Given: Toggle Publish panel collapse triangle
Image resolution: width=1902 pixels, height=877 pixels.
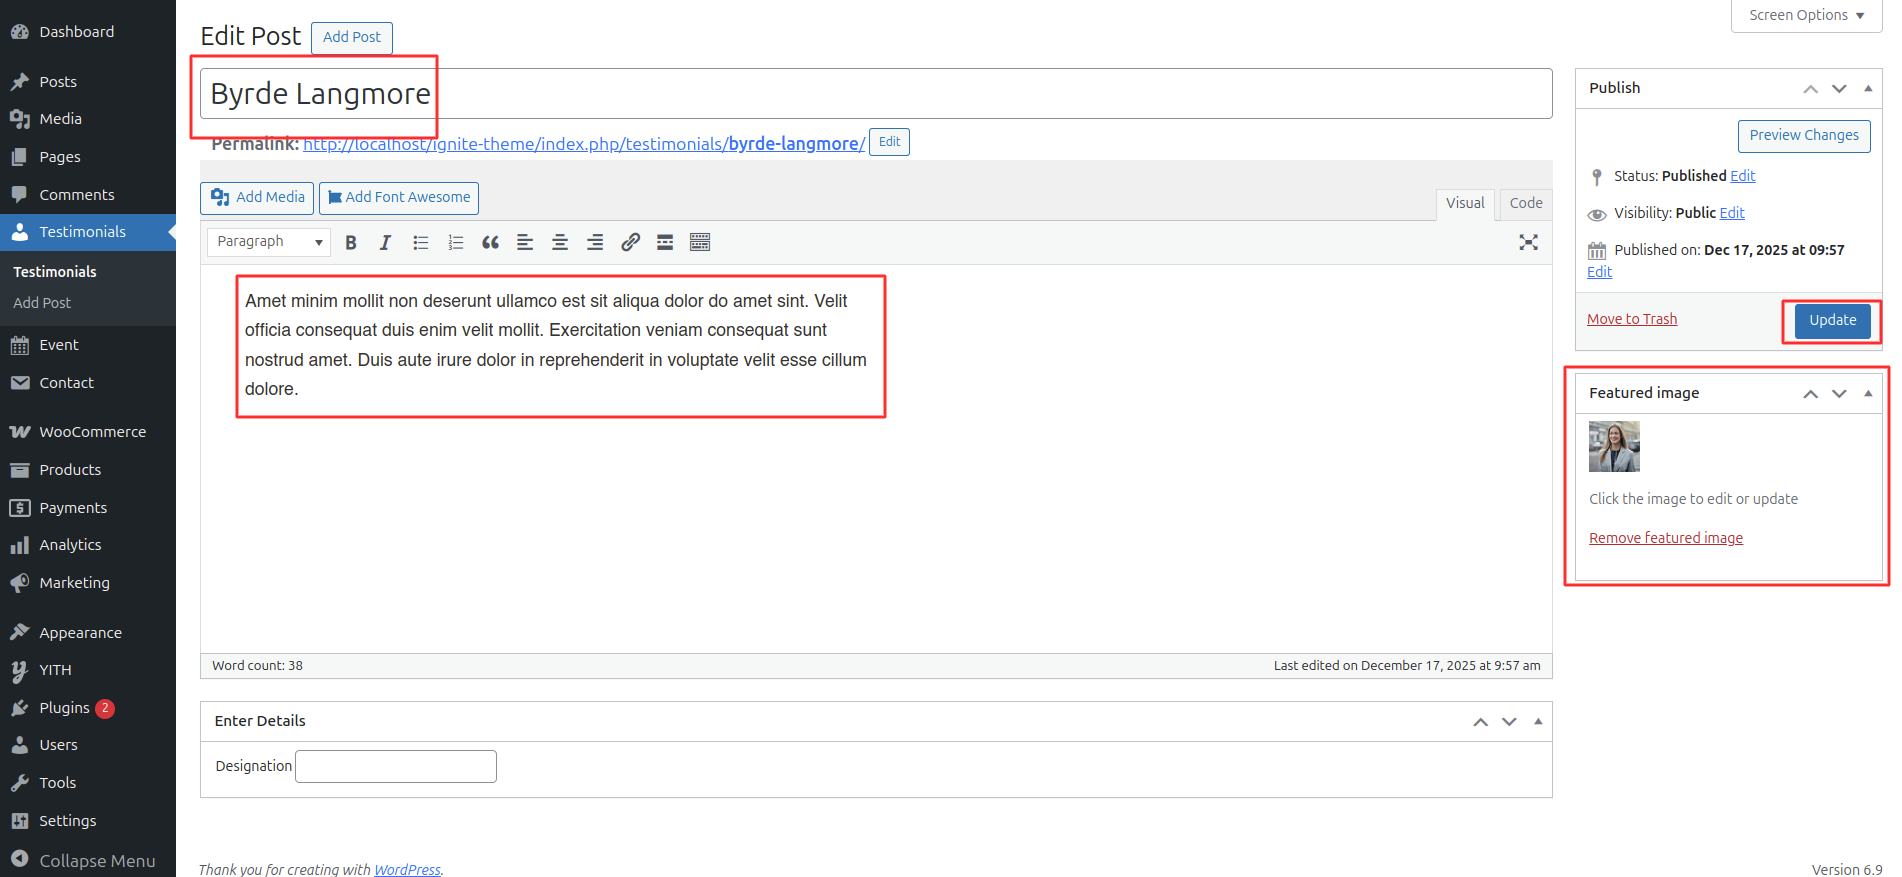Looking at the screenshot, I should 1868,88.
